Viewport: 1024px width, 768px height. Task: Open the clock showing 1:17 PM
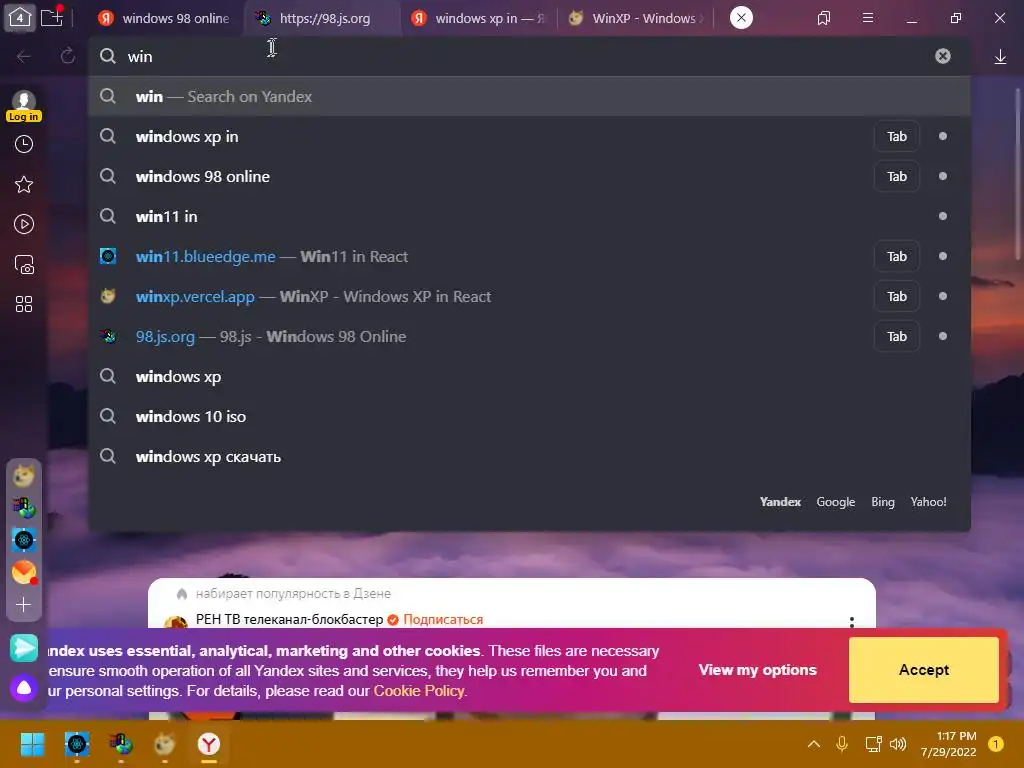pyautogui.click(x=948, y=744)
